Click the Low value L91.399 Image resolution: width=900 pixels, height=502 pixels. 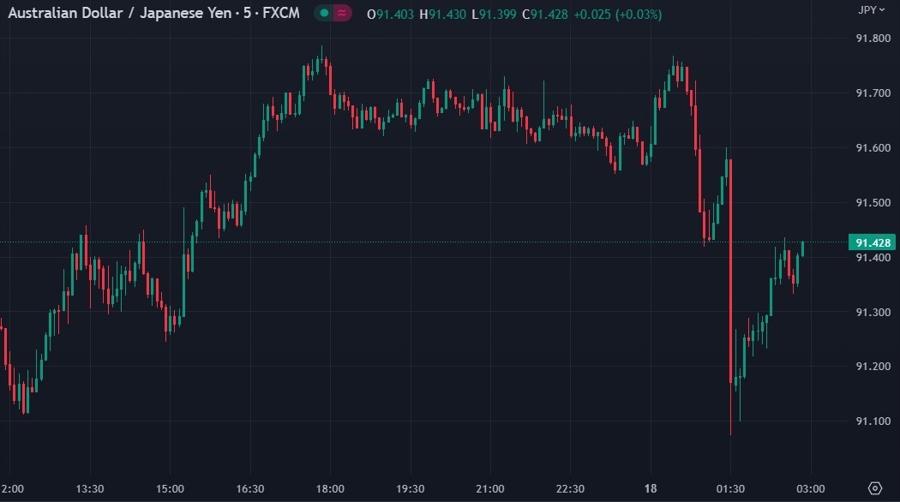point(494,14)
